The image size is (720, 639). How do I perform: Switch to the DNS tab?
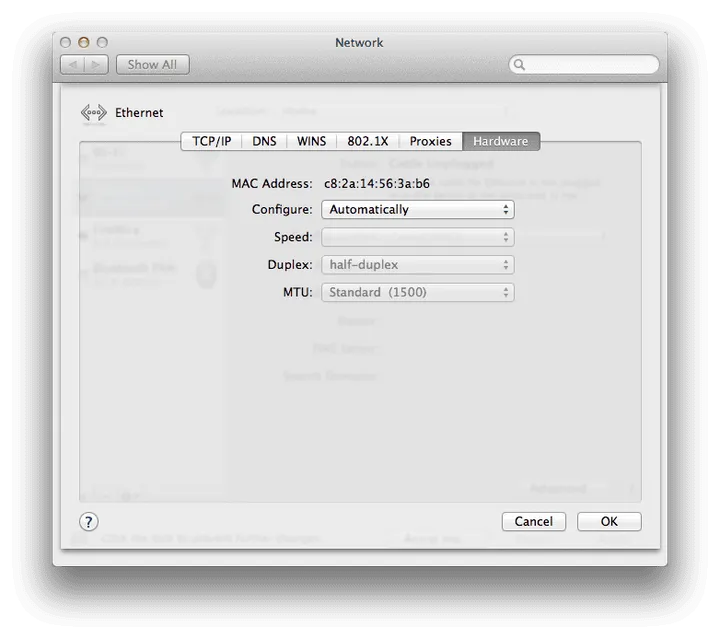pos(264,141)
